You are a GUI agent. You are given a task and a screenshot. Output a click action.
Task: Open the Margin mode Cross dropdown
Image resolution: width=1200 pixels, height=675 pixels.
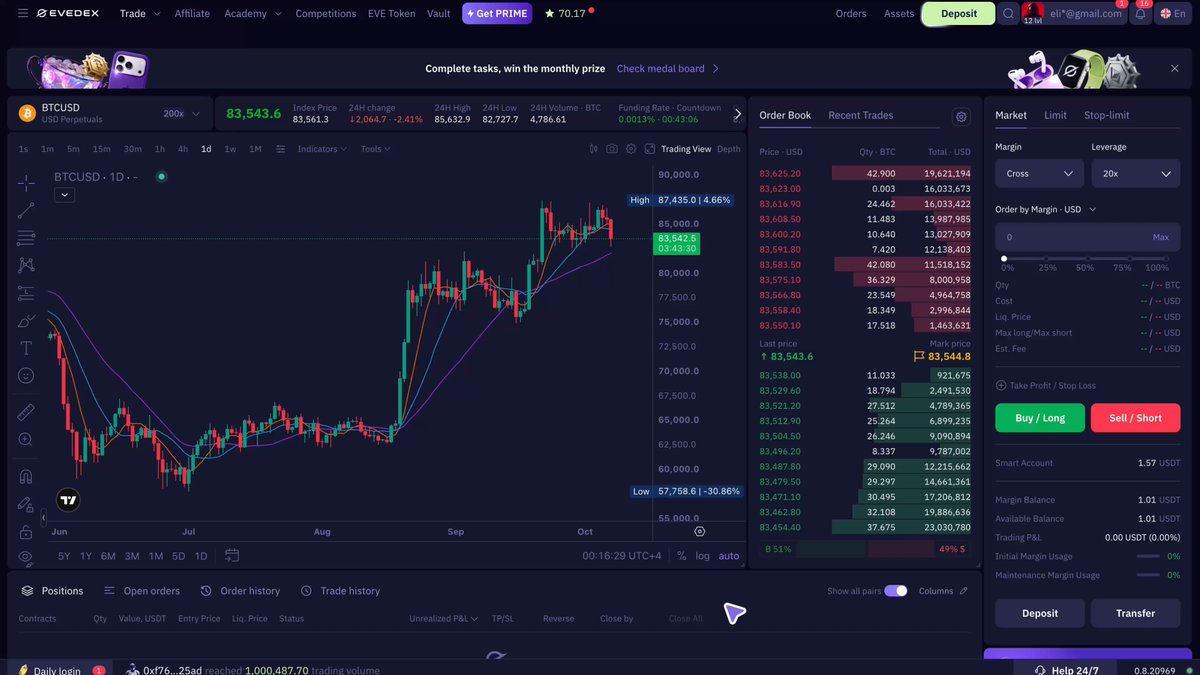[1039, 173]
